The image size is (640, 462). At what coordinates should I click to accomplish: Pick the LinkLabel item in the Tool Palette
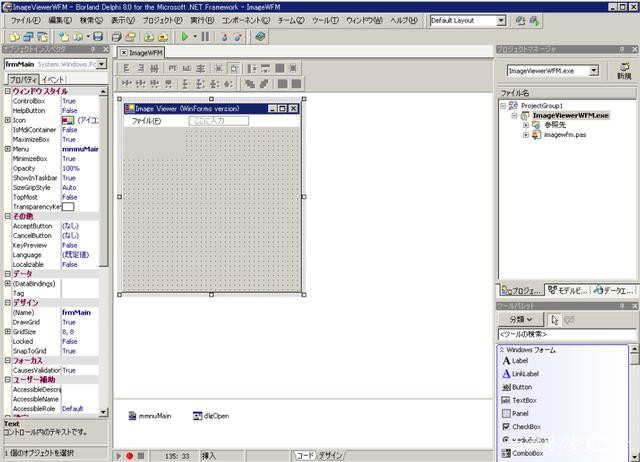[520, 374]
